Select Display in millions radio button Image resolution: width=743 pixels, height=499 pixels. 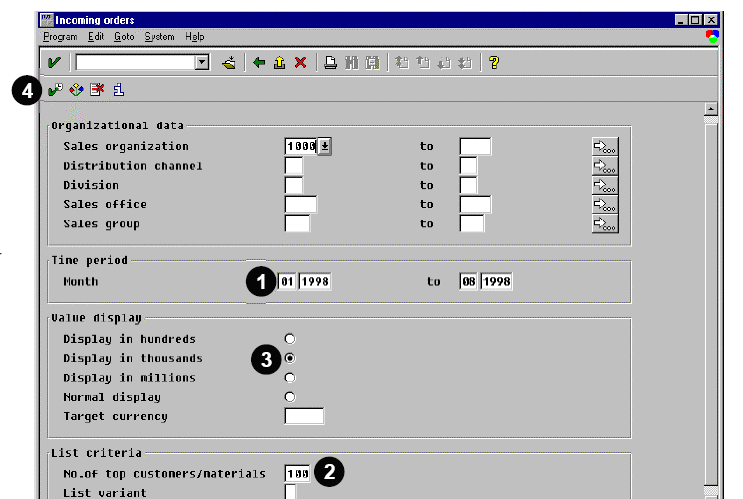point(290,378)
